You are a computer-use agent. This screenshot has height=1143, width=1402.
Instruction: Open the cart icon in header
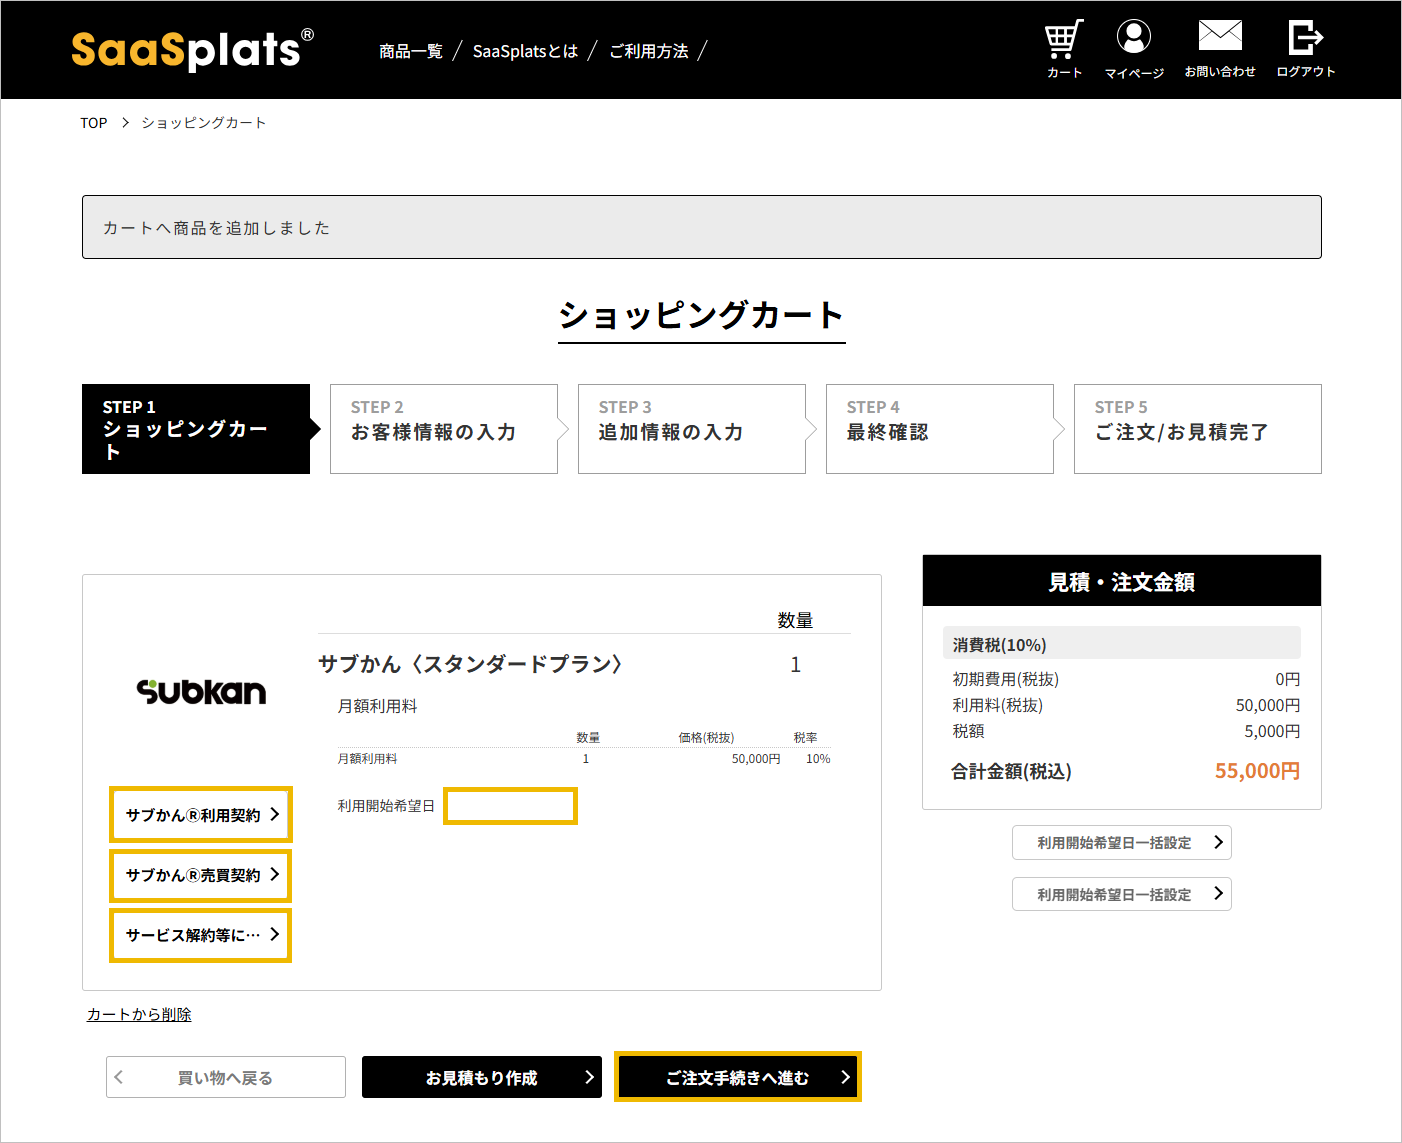1064,49
